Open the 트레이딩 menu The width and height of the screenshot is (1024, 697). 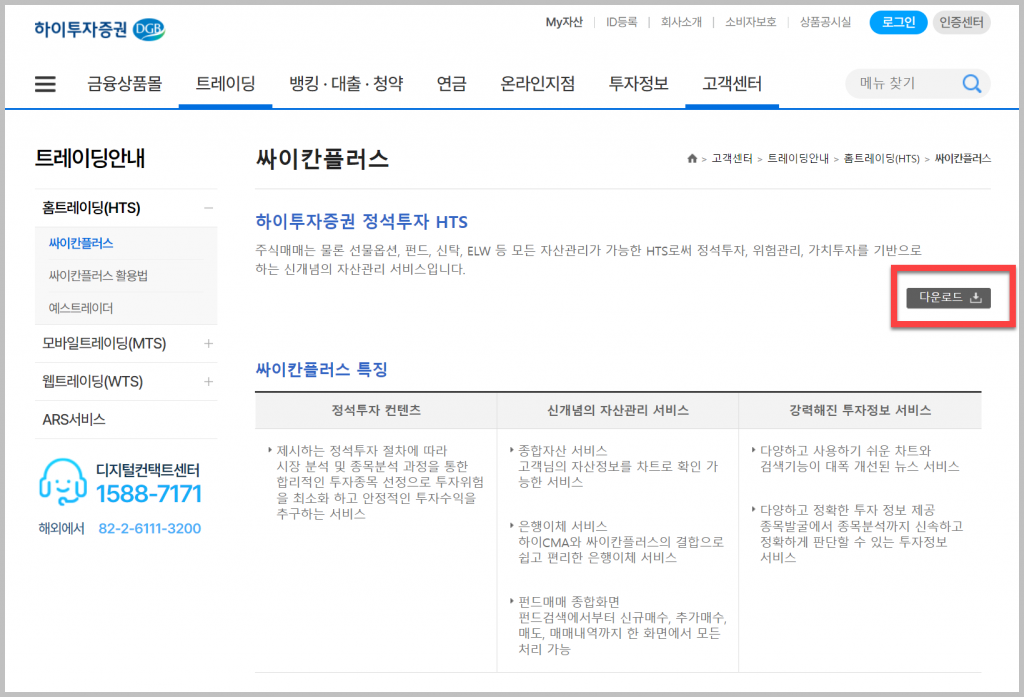(x=225, y=84)
